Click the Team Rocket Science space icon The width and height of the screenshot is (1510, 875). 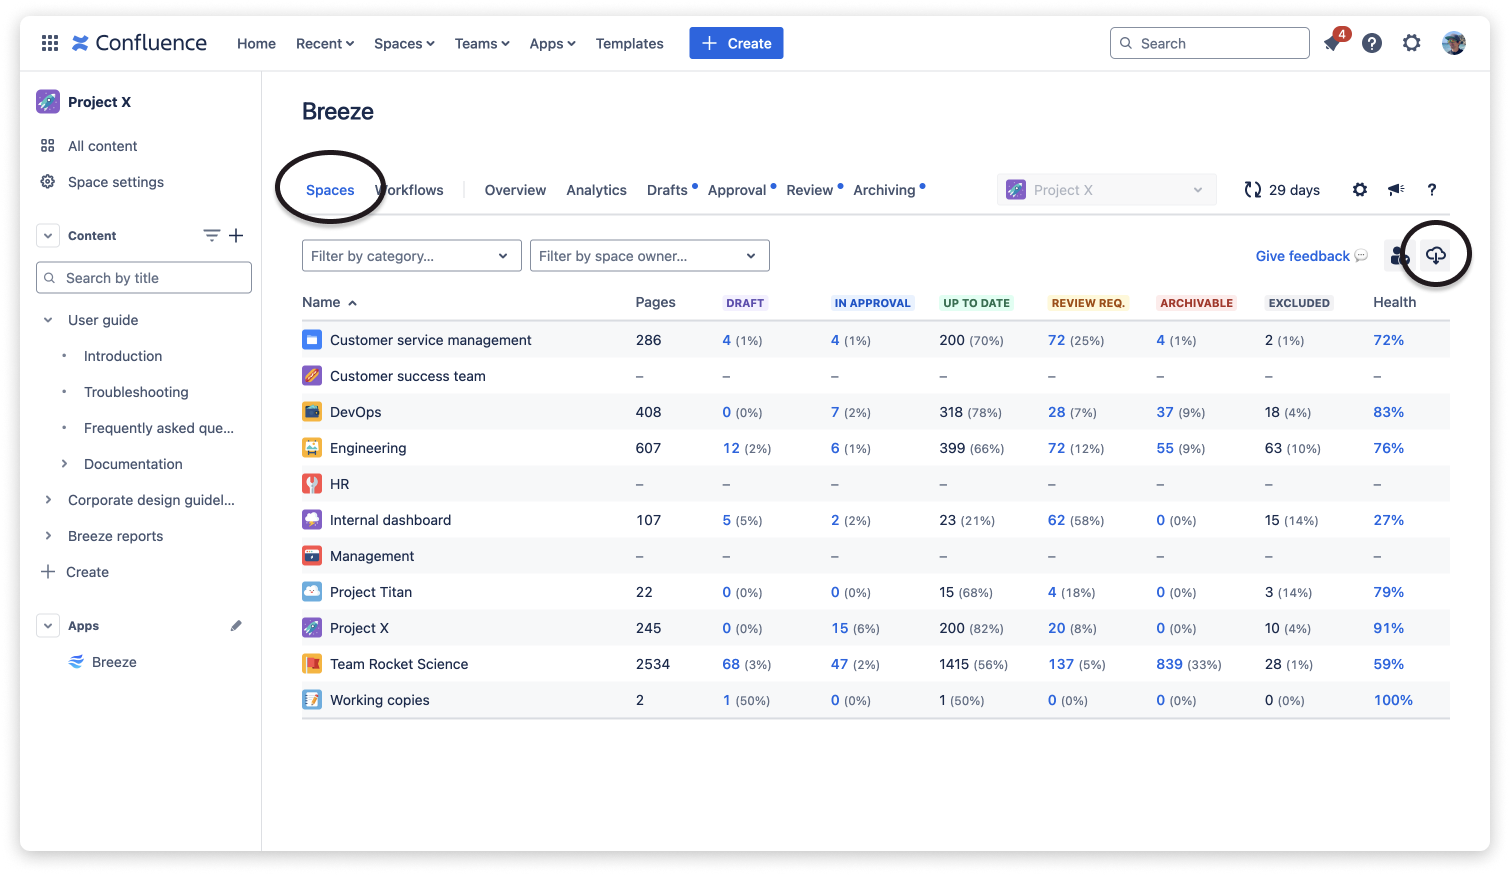(312, 664)
